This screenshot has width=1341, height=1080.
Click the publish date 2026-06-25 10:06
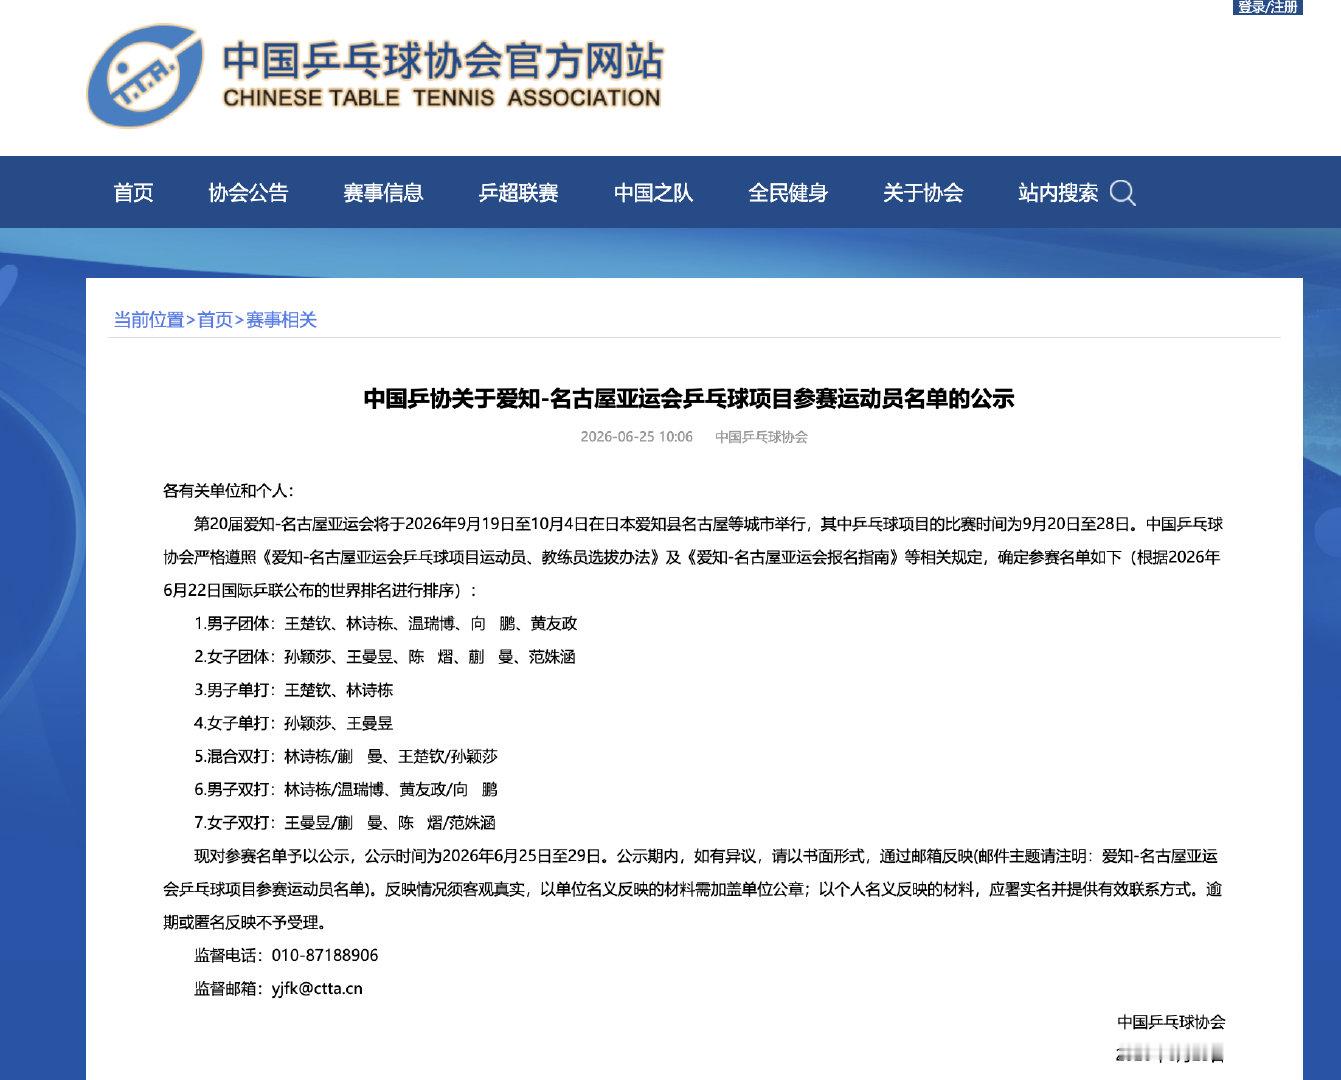click(637, 437)
